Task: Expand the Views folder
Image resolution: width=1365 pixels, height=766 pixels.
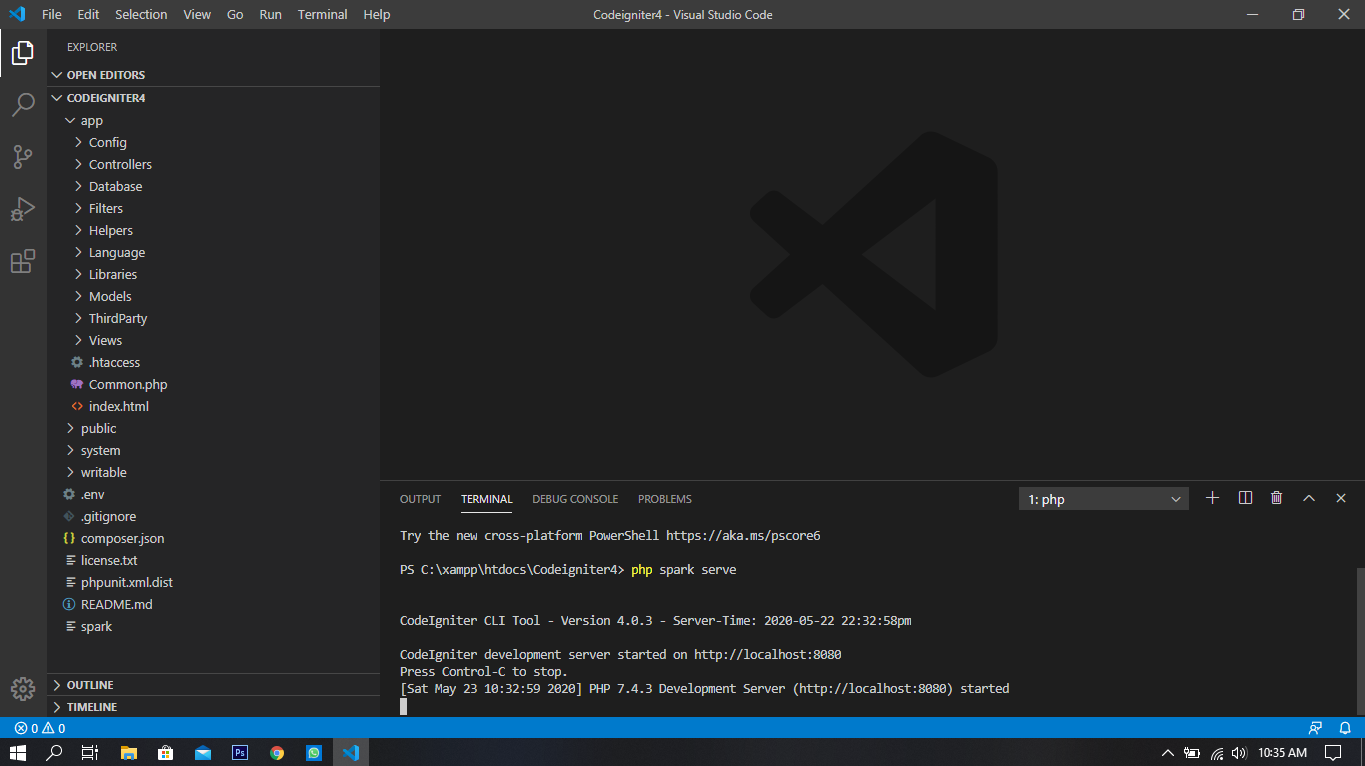Action: tap(213, 340)
